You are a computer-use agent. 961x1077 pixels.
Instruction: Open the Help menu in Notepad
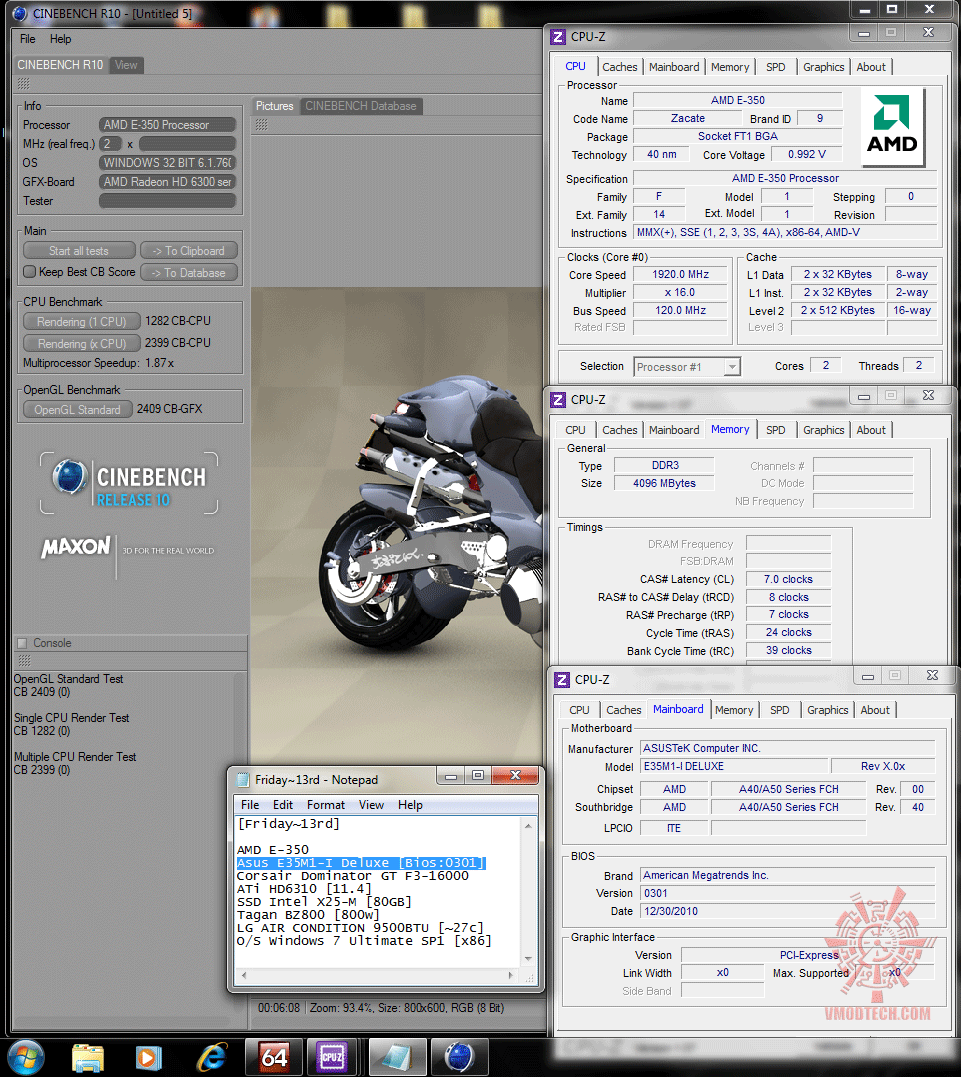click(410, 805)
